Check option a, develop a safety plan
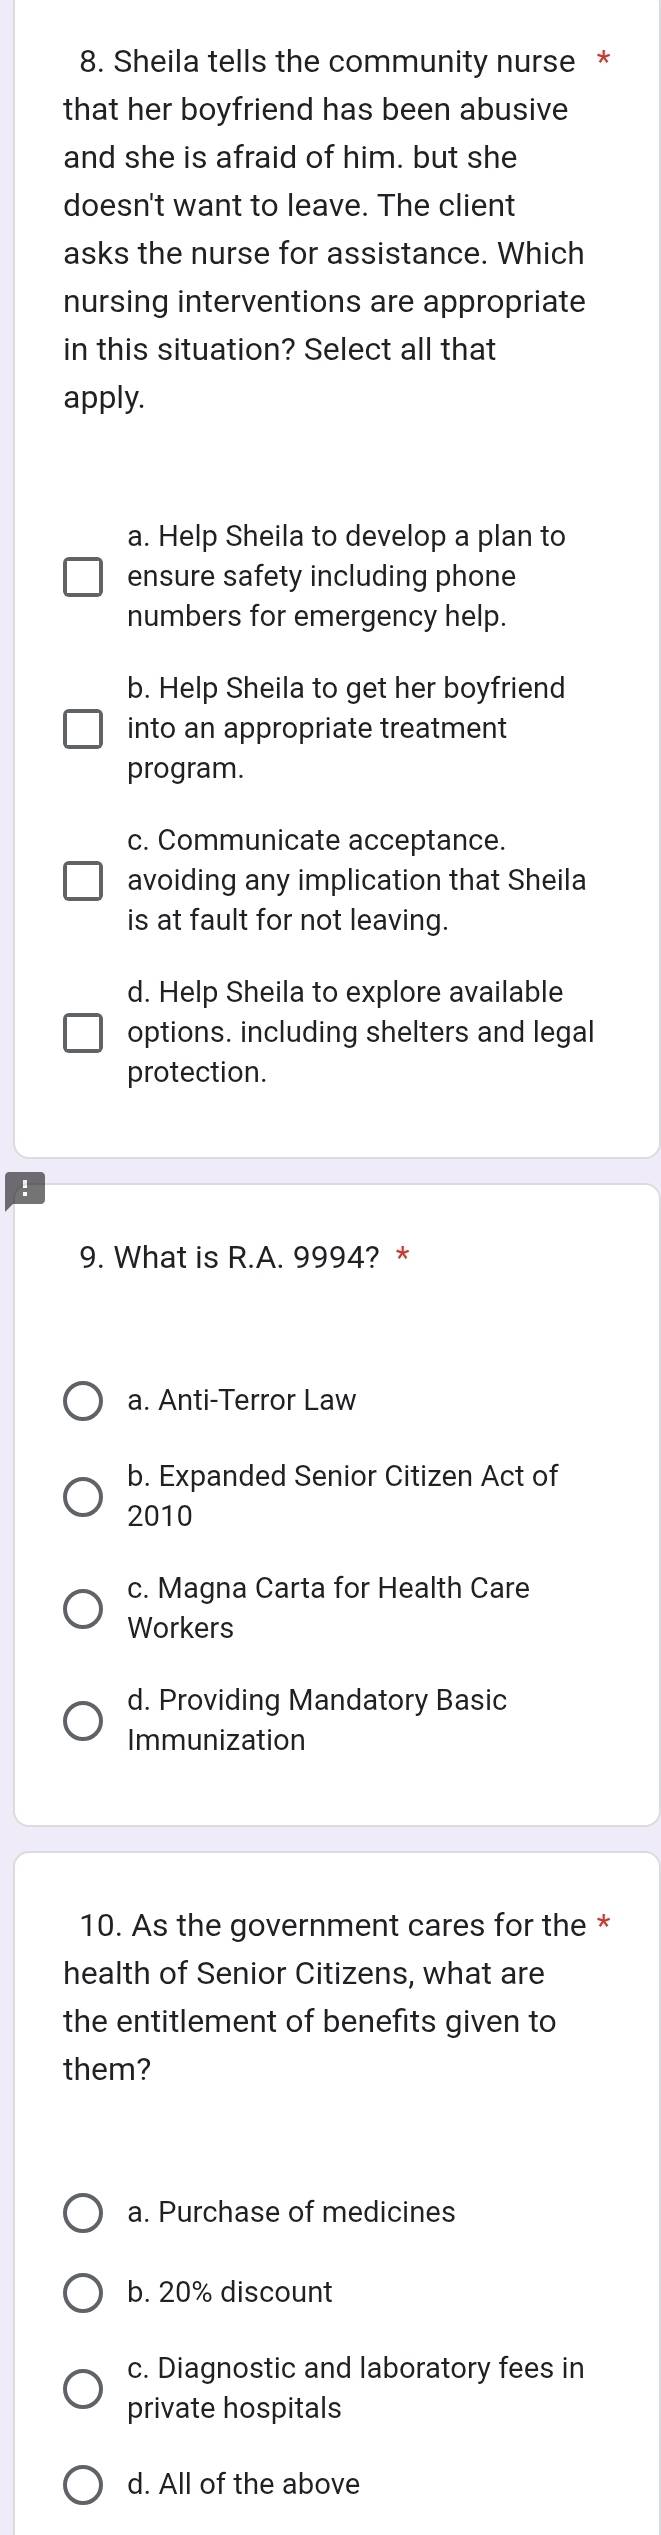This screenshot has width=661, height=2535. (83, 577)
